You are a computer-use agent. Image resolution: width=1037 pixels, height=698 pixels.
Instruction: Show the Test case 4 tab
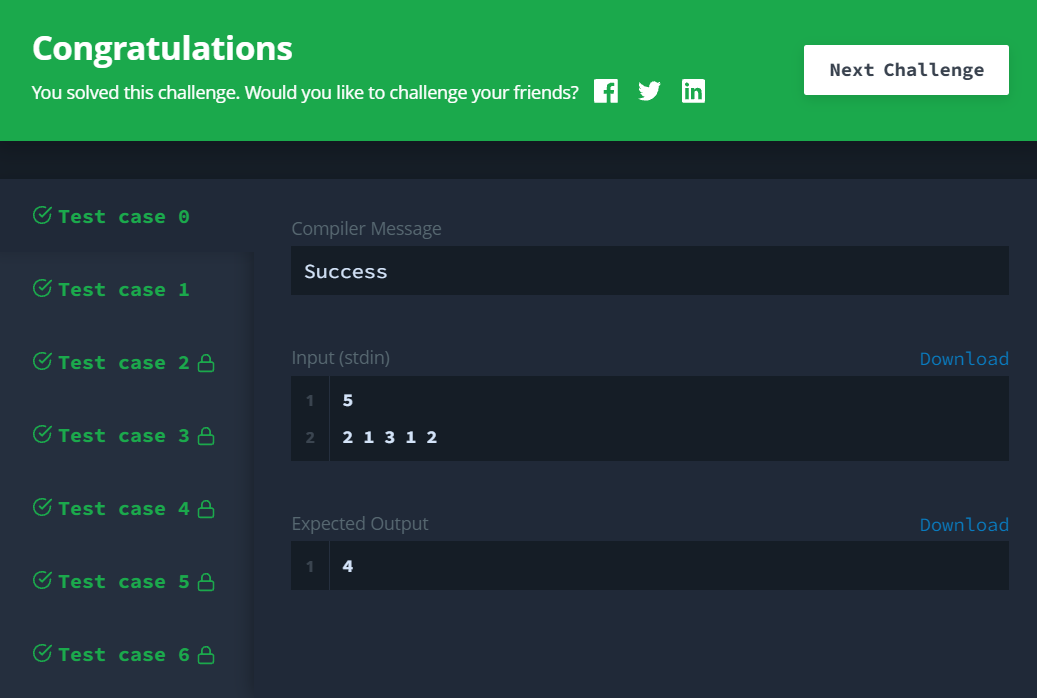pos(126,508)
